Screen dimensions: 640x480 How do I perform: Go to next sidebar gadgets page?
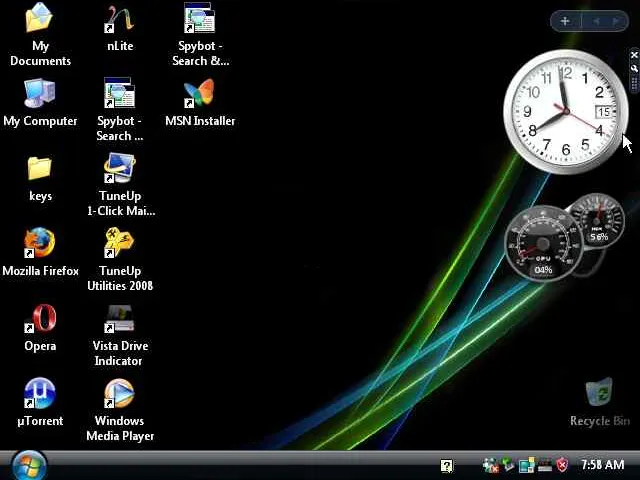(615, 21)
